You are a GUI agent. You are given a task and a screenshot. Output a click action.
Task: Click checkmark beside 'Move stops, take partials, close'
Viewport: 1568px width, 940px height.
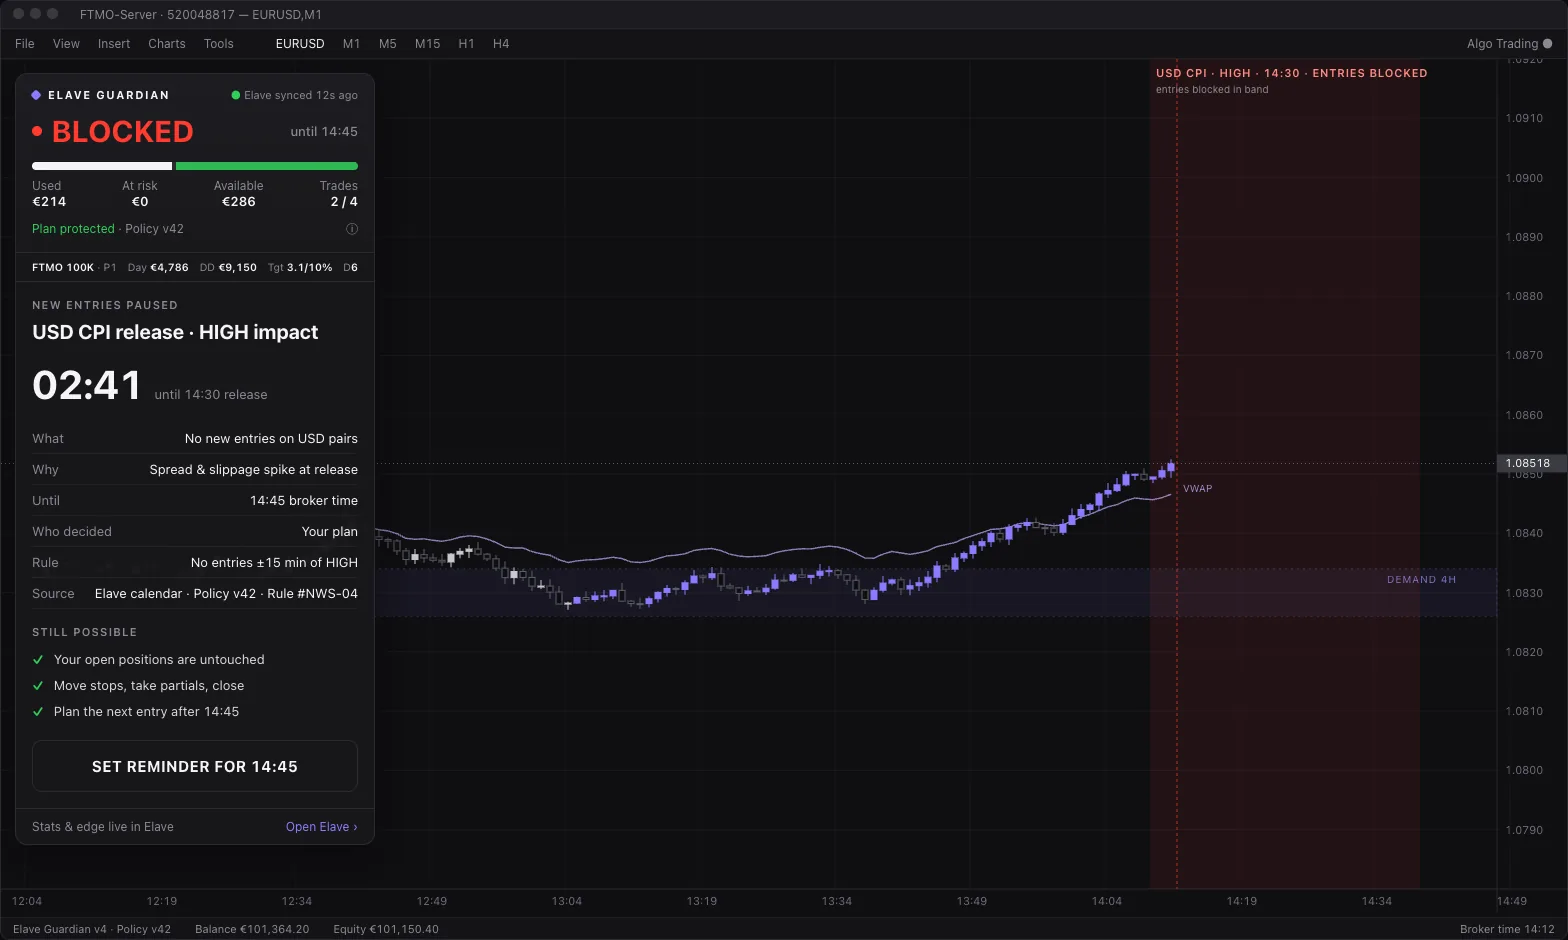(38, 686)
